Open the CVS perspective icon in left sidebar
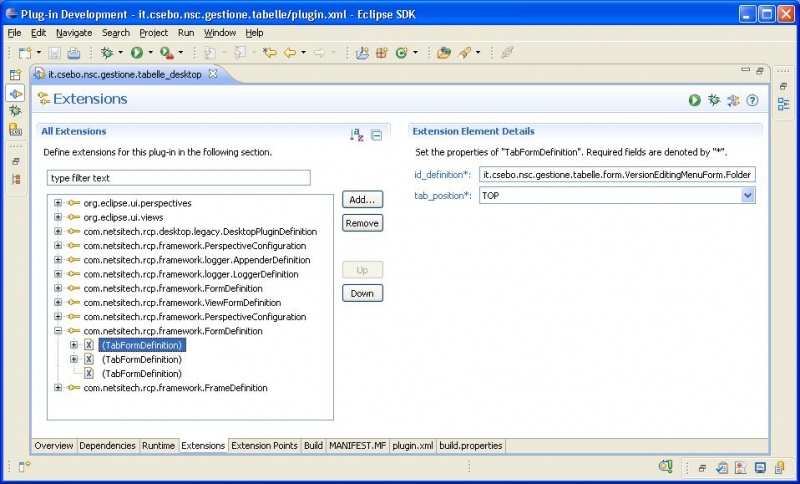Screen dimensions: 800x484 coord(15,130)
